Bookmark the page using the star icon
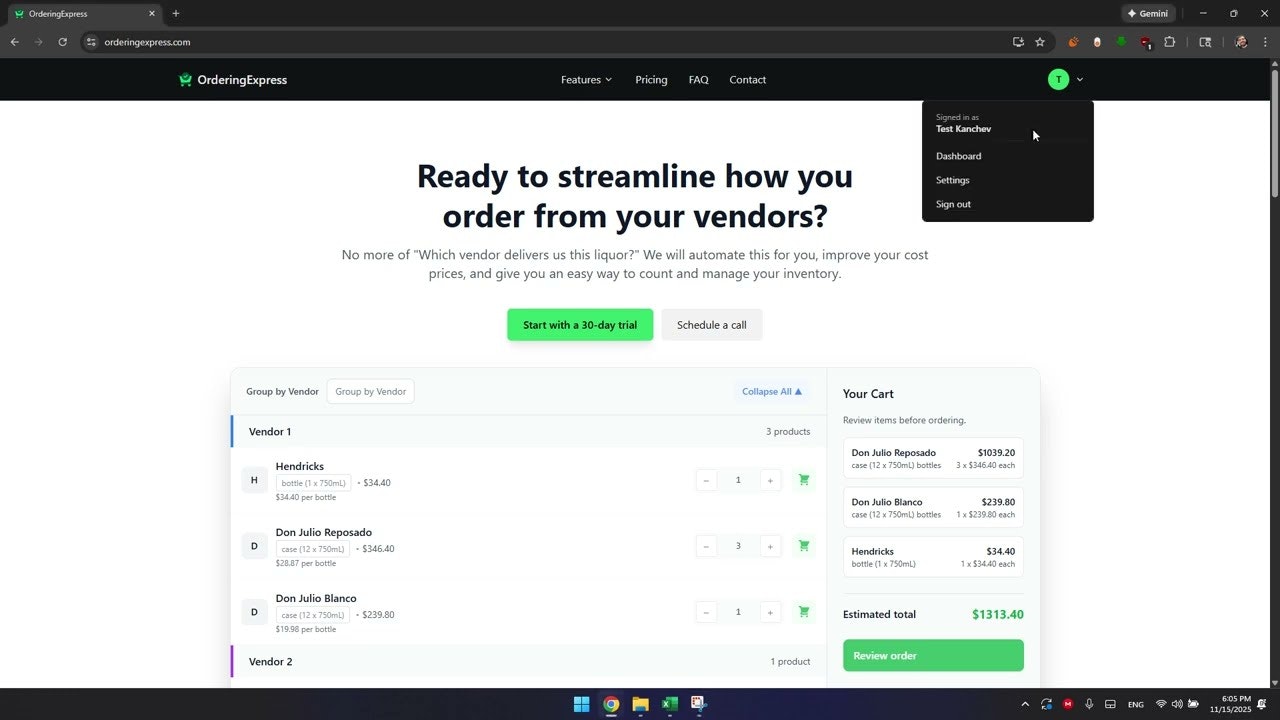1280x720 pixels. (1040, 42)
